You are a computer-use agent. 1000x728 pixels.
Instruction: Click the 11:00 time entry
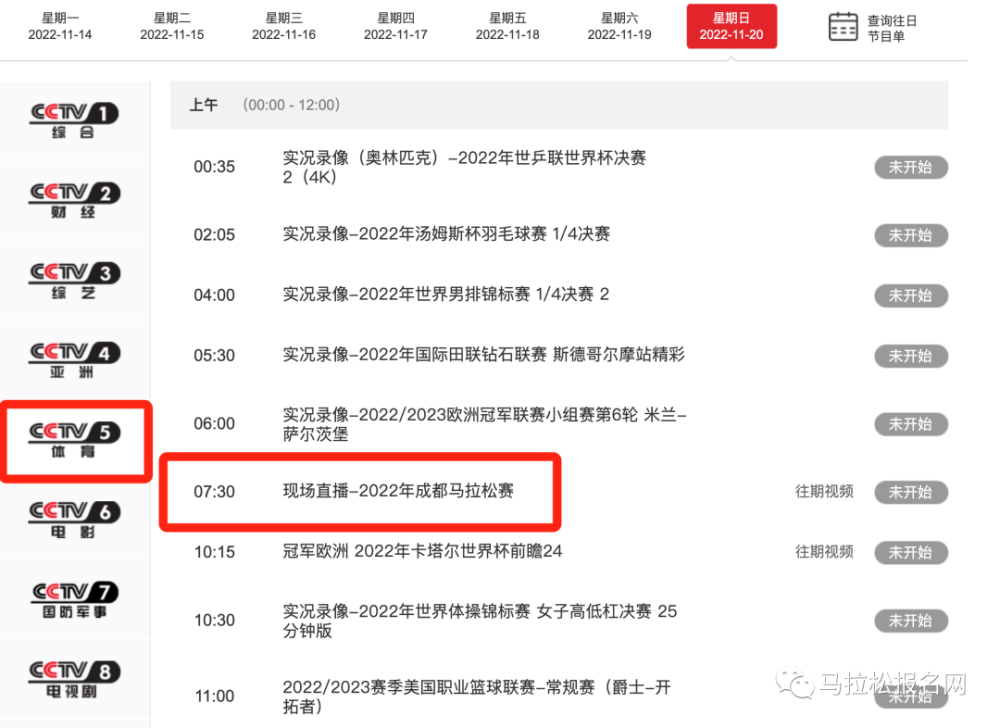214,696
